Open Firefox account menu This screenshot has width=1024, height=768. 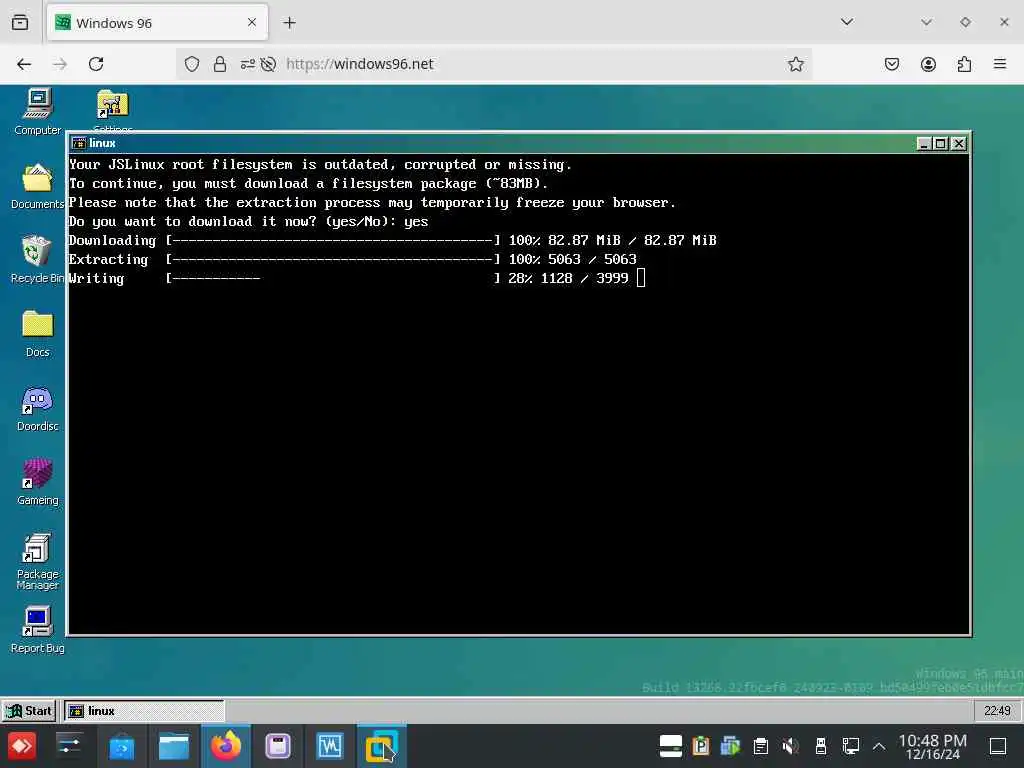[928, 64]
